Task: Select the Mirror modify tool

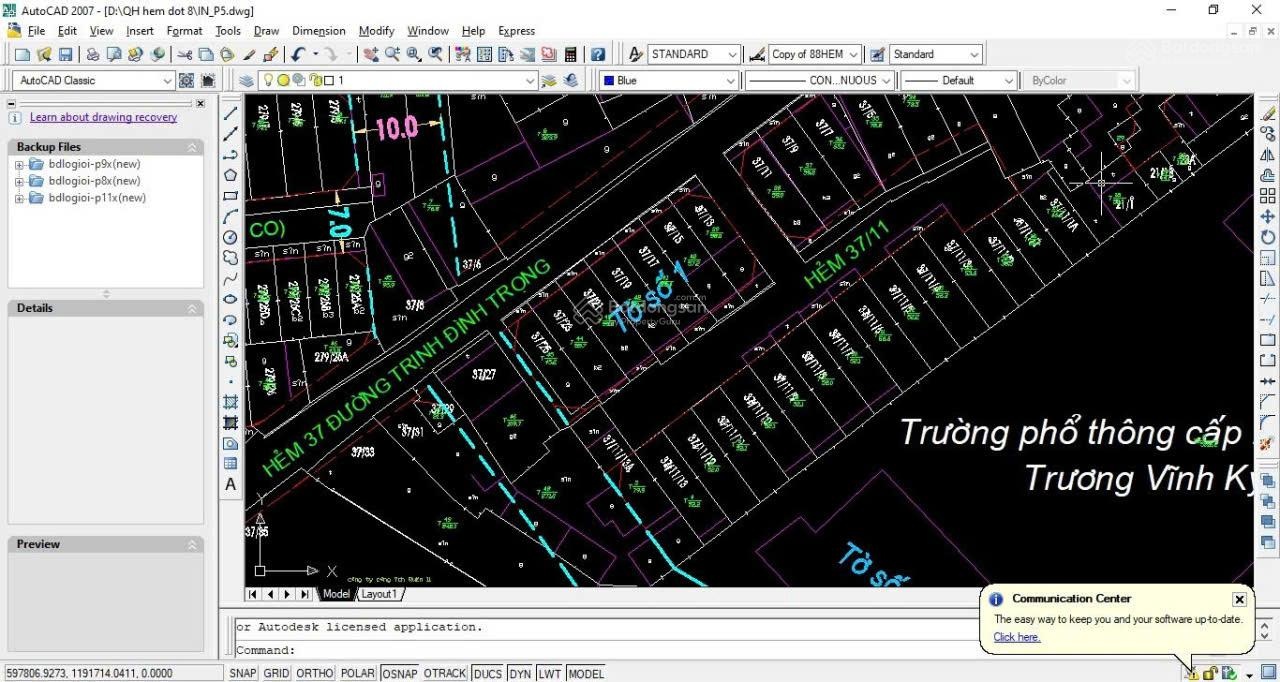Action: pyautogui.click(x=1268, y=155)
